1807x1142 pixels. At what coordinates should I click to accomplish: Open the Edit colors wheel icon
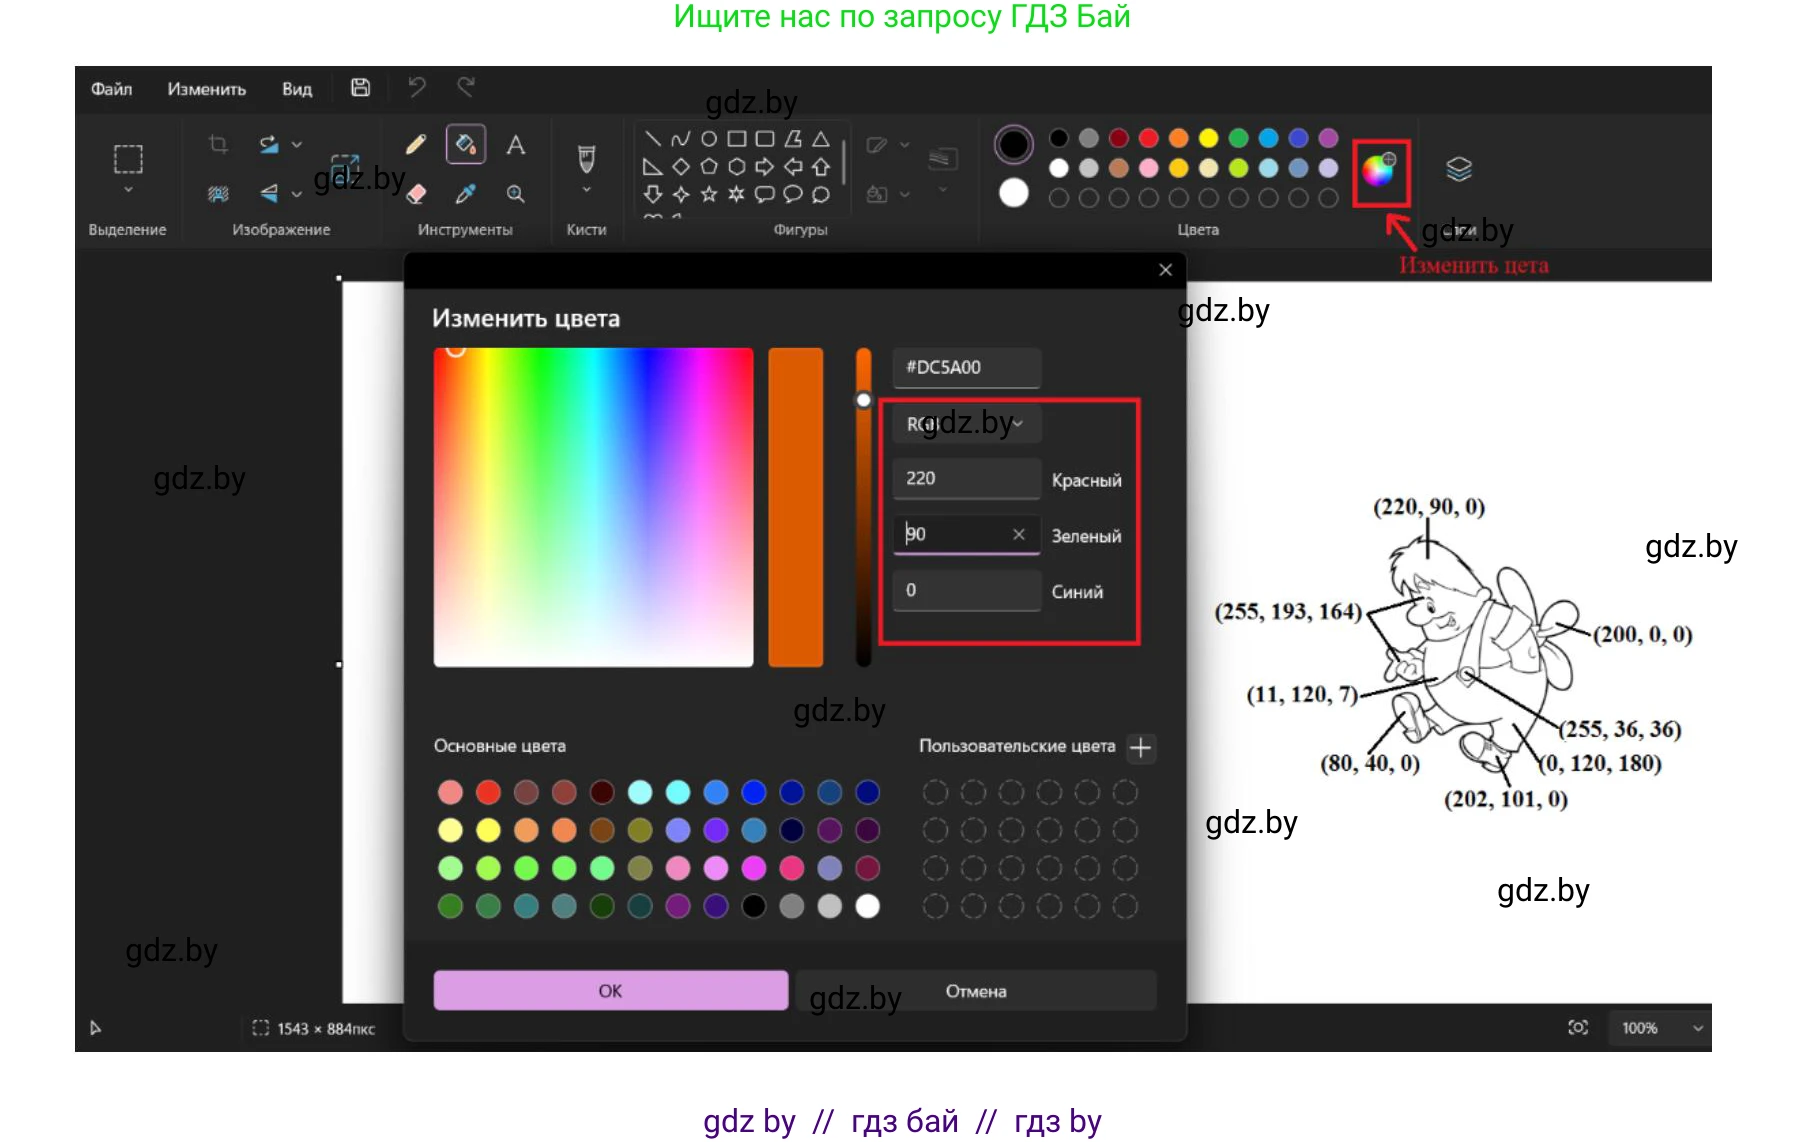[x=1380, y=171]
